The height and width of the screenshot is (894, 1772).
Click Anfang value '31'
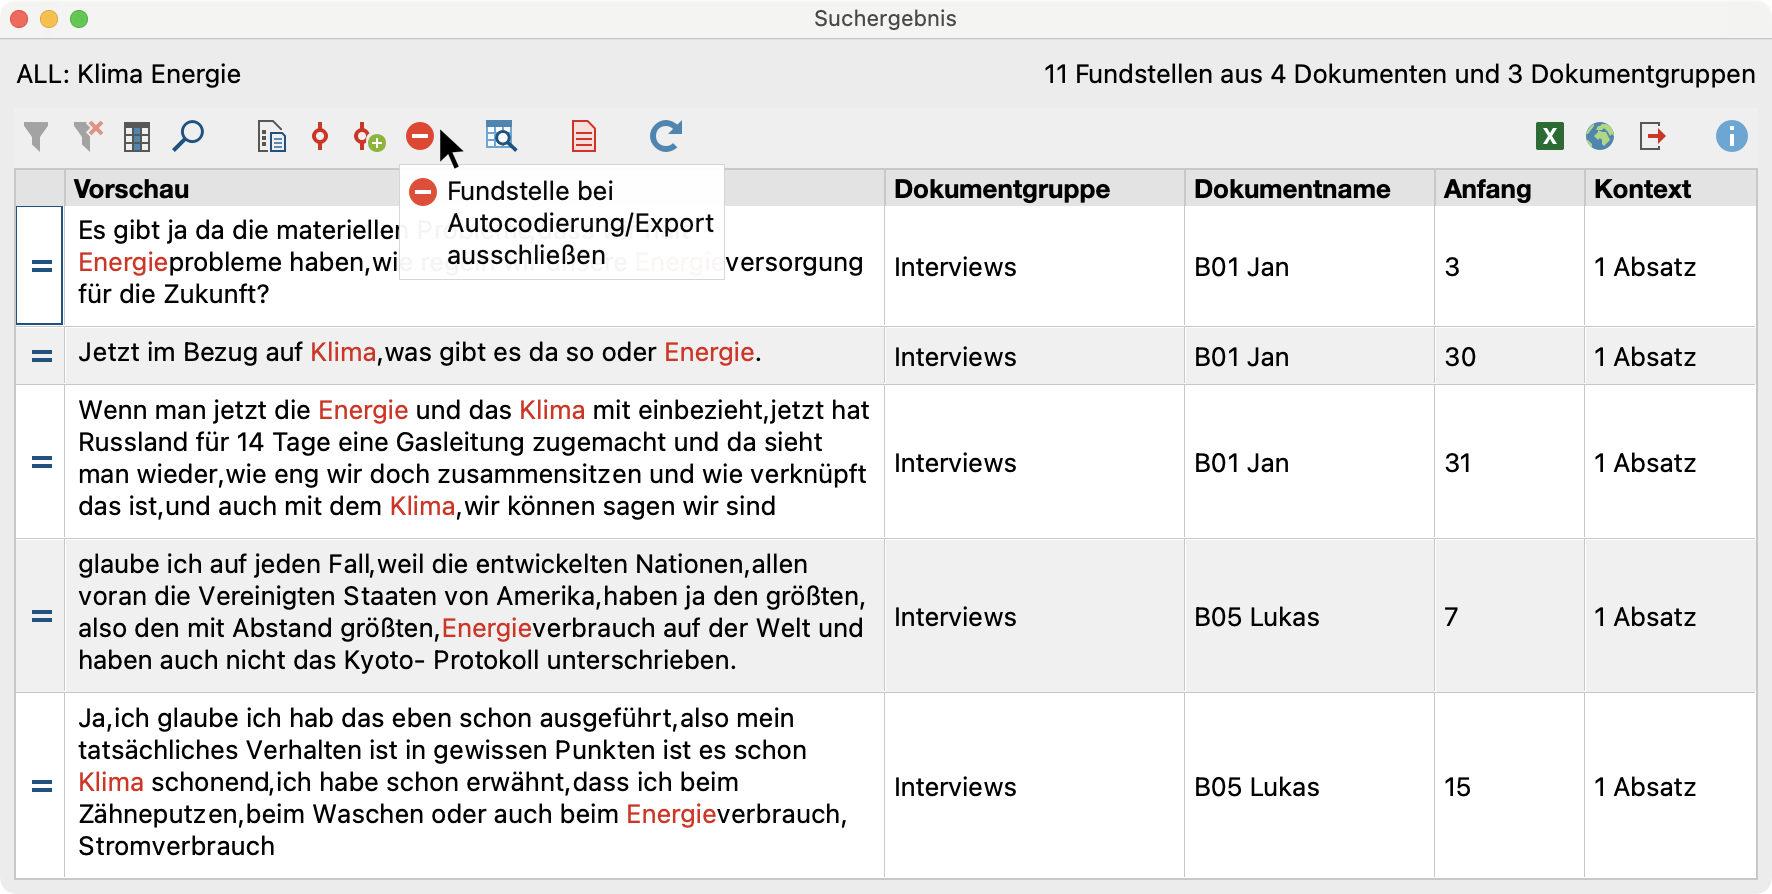(1458, 463)
